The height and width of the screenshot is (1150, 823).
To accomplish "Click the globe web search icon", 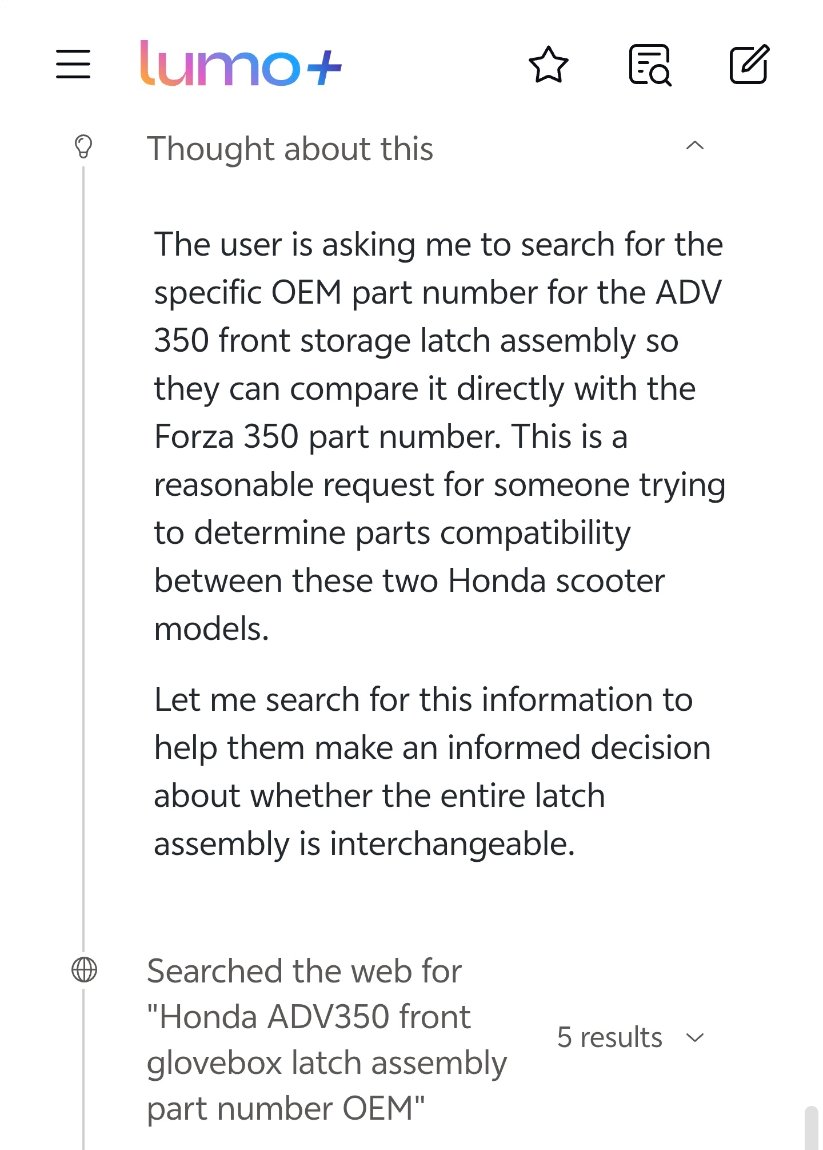I will [84, 970].
